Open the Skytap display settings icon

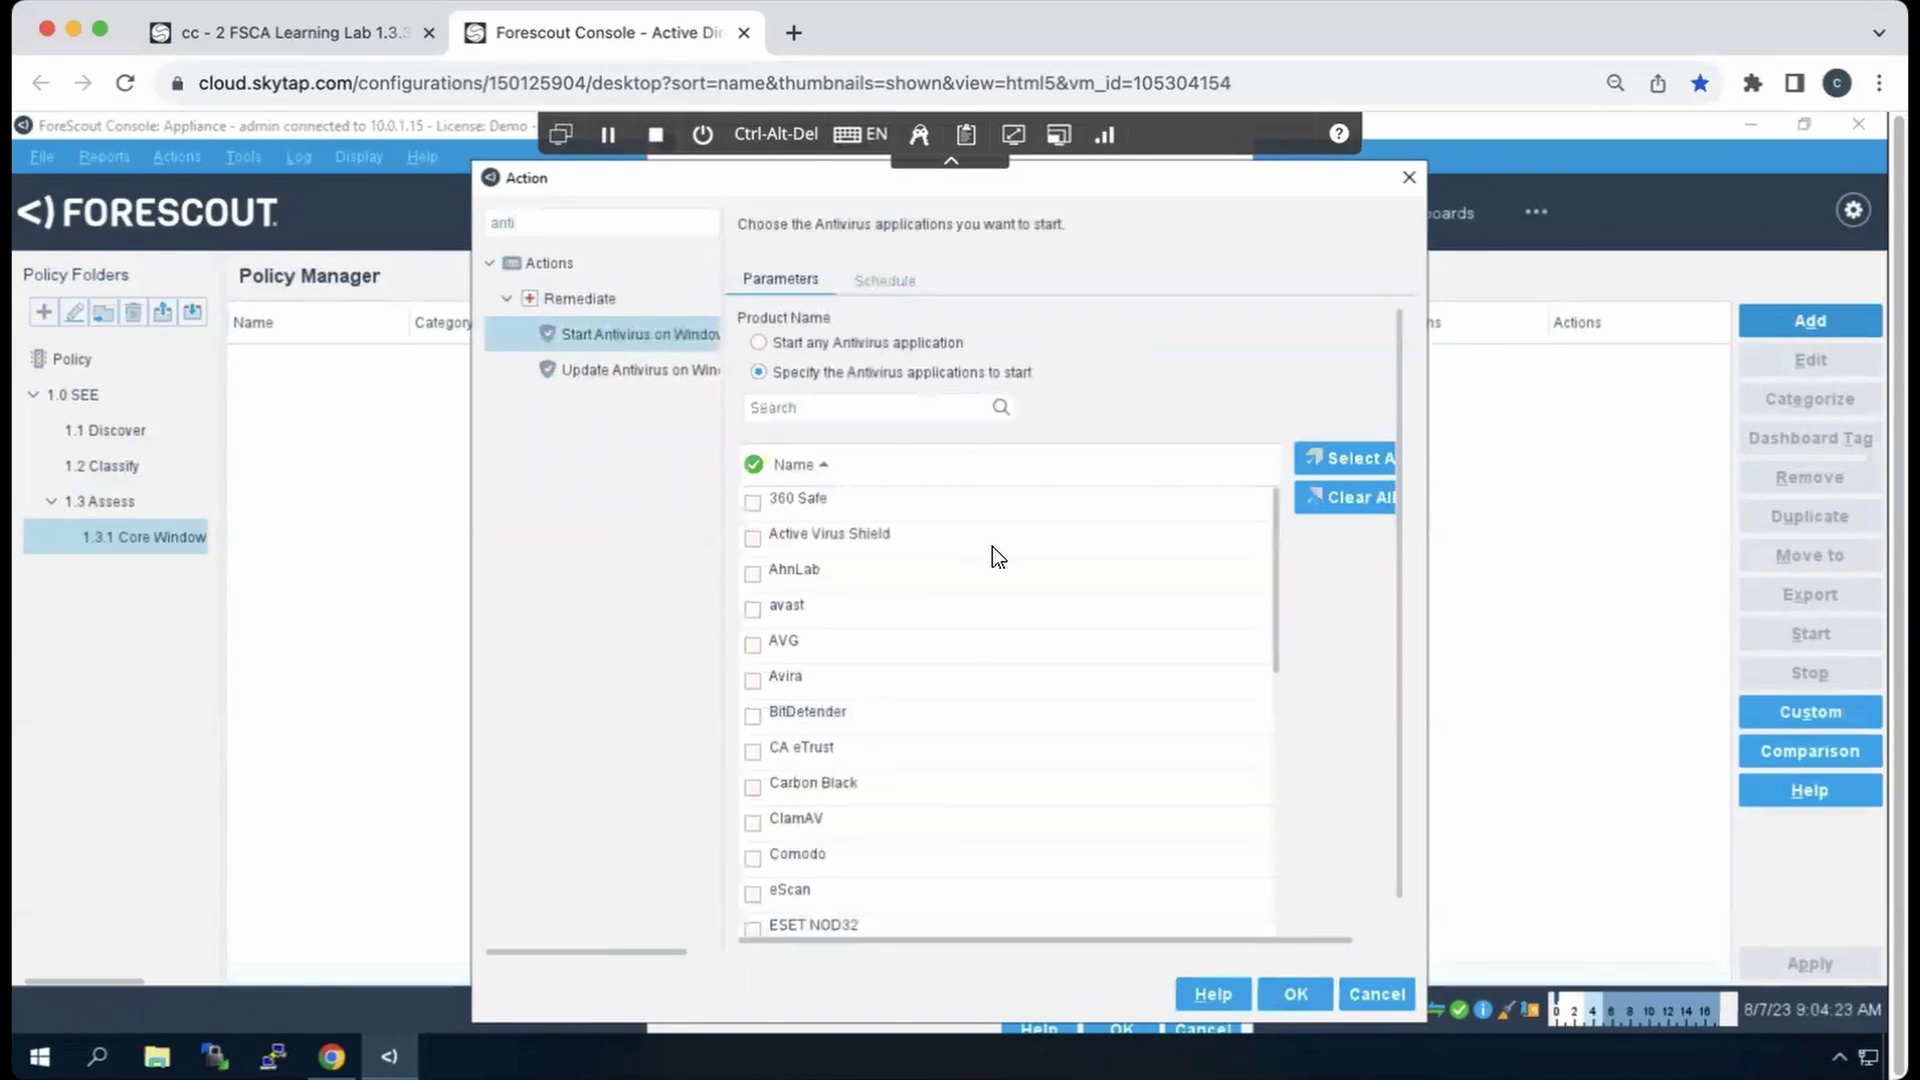[x=1059, y=135]
